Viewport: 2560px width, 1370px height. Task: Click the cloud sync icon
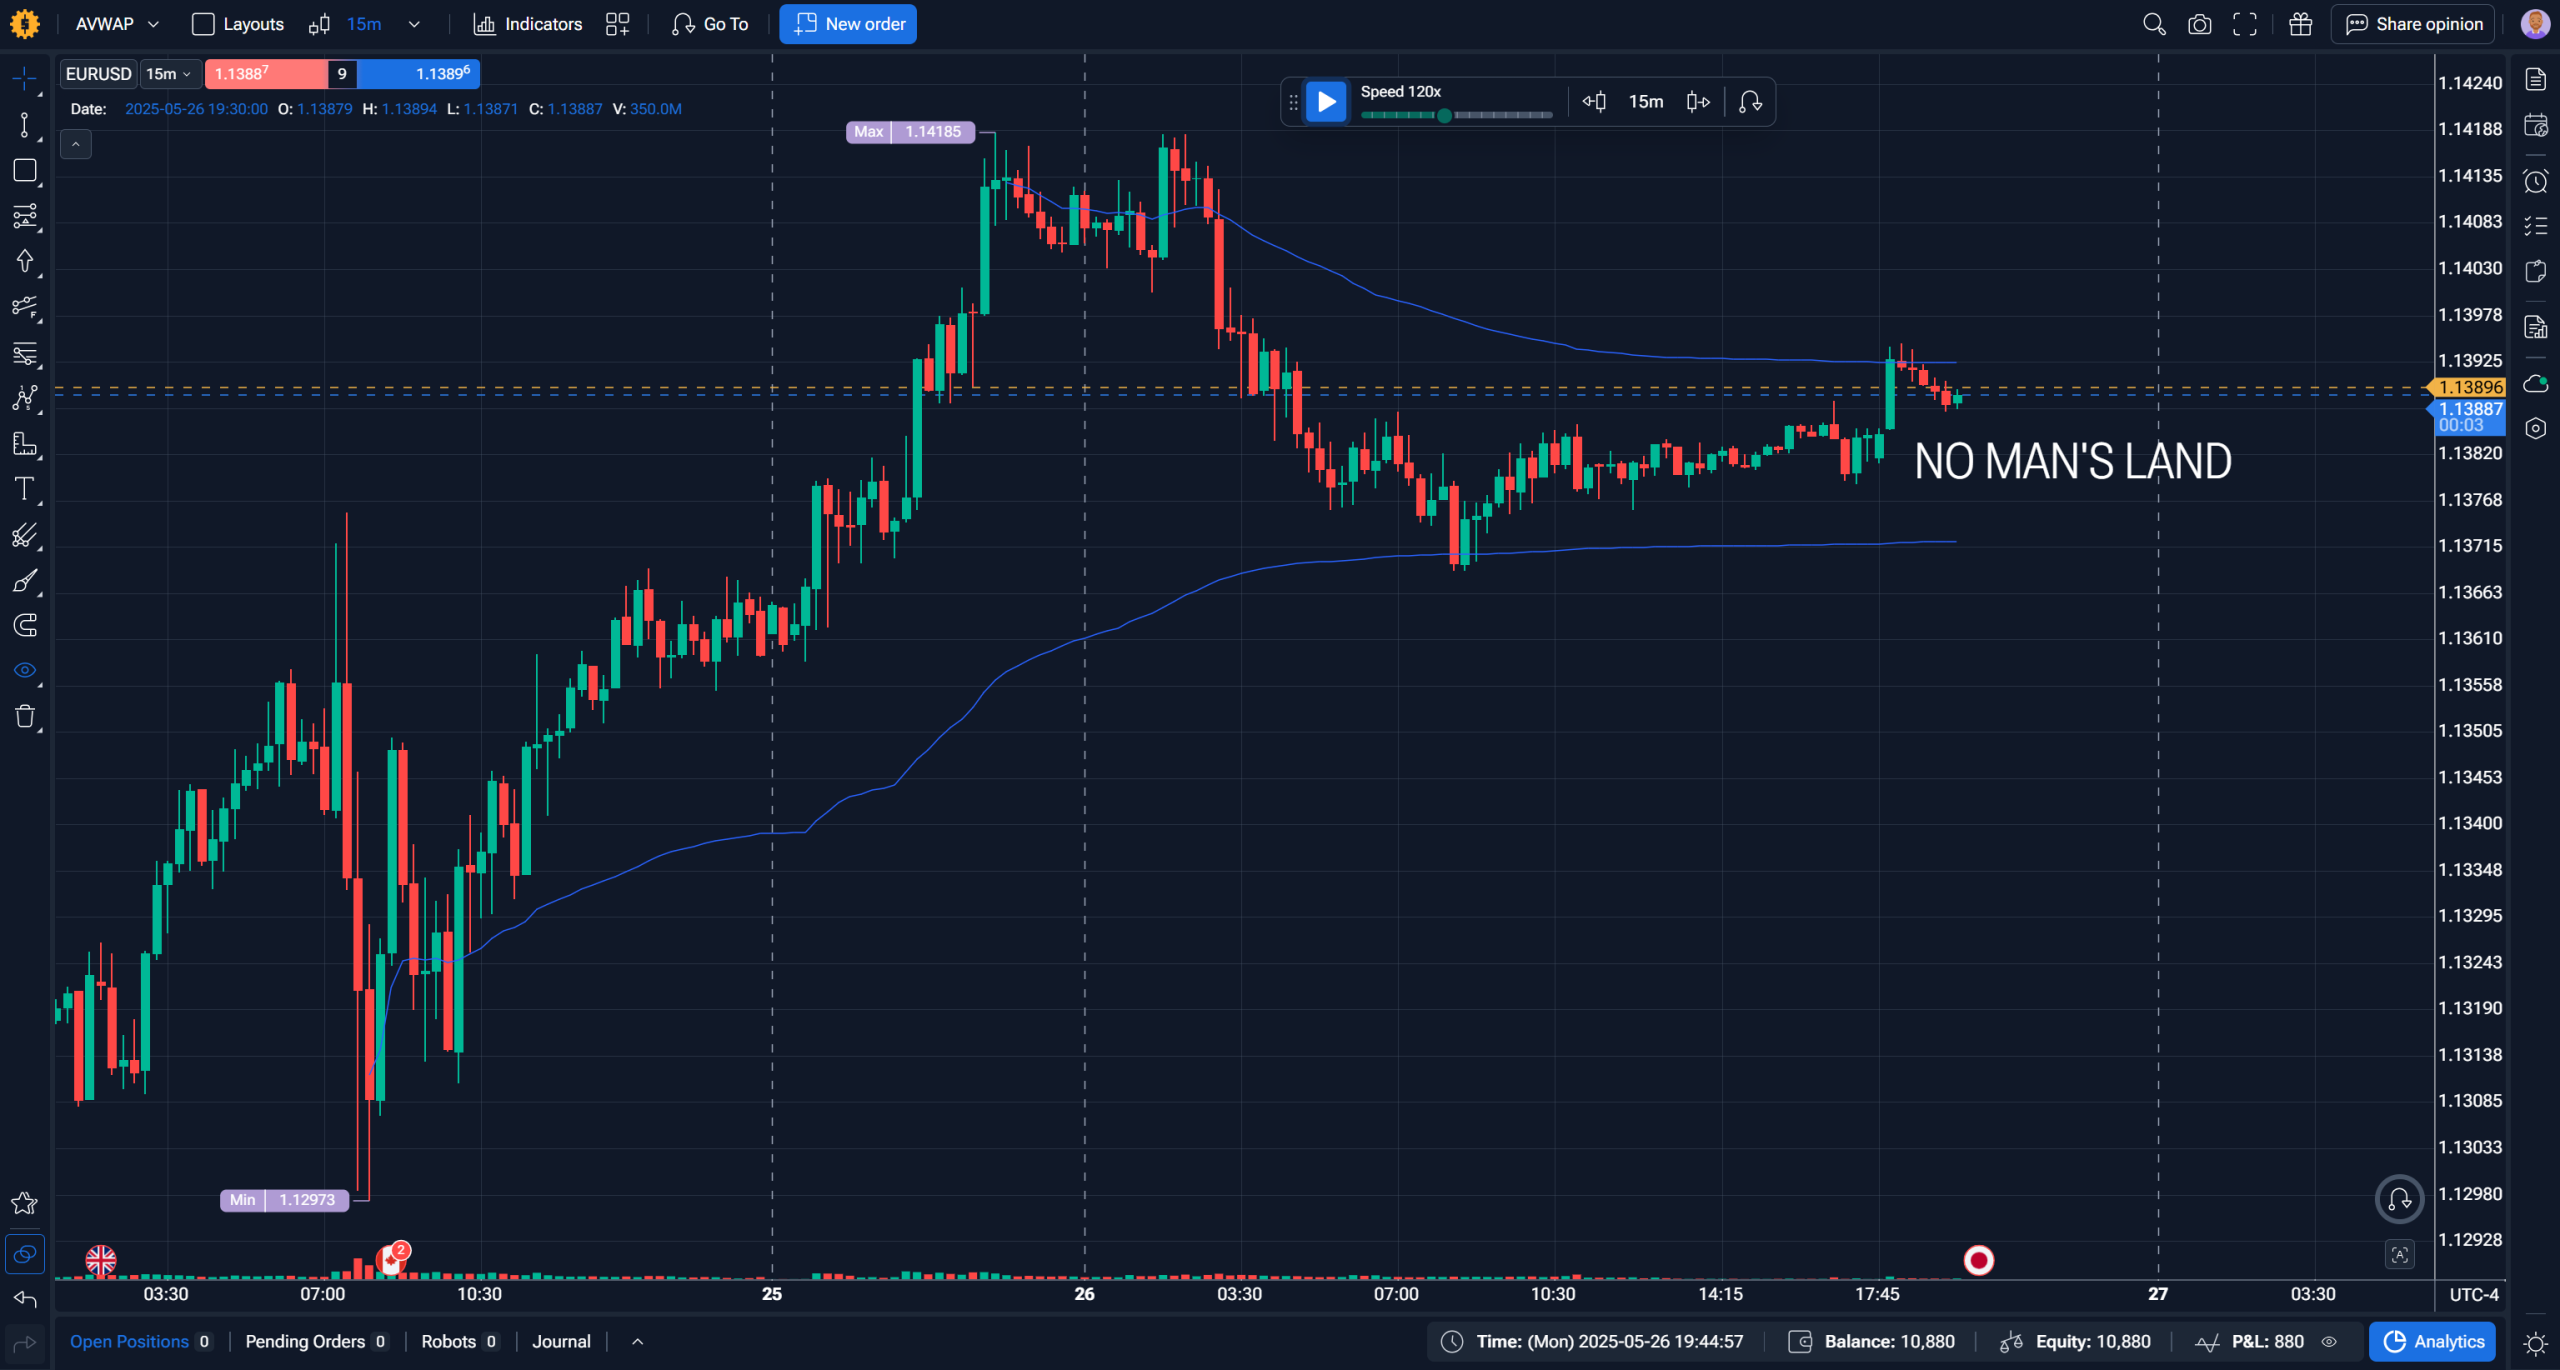[x=2536, y=384]
